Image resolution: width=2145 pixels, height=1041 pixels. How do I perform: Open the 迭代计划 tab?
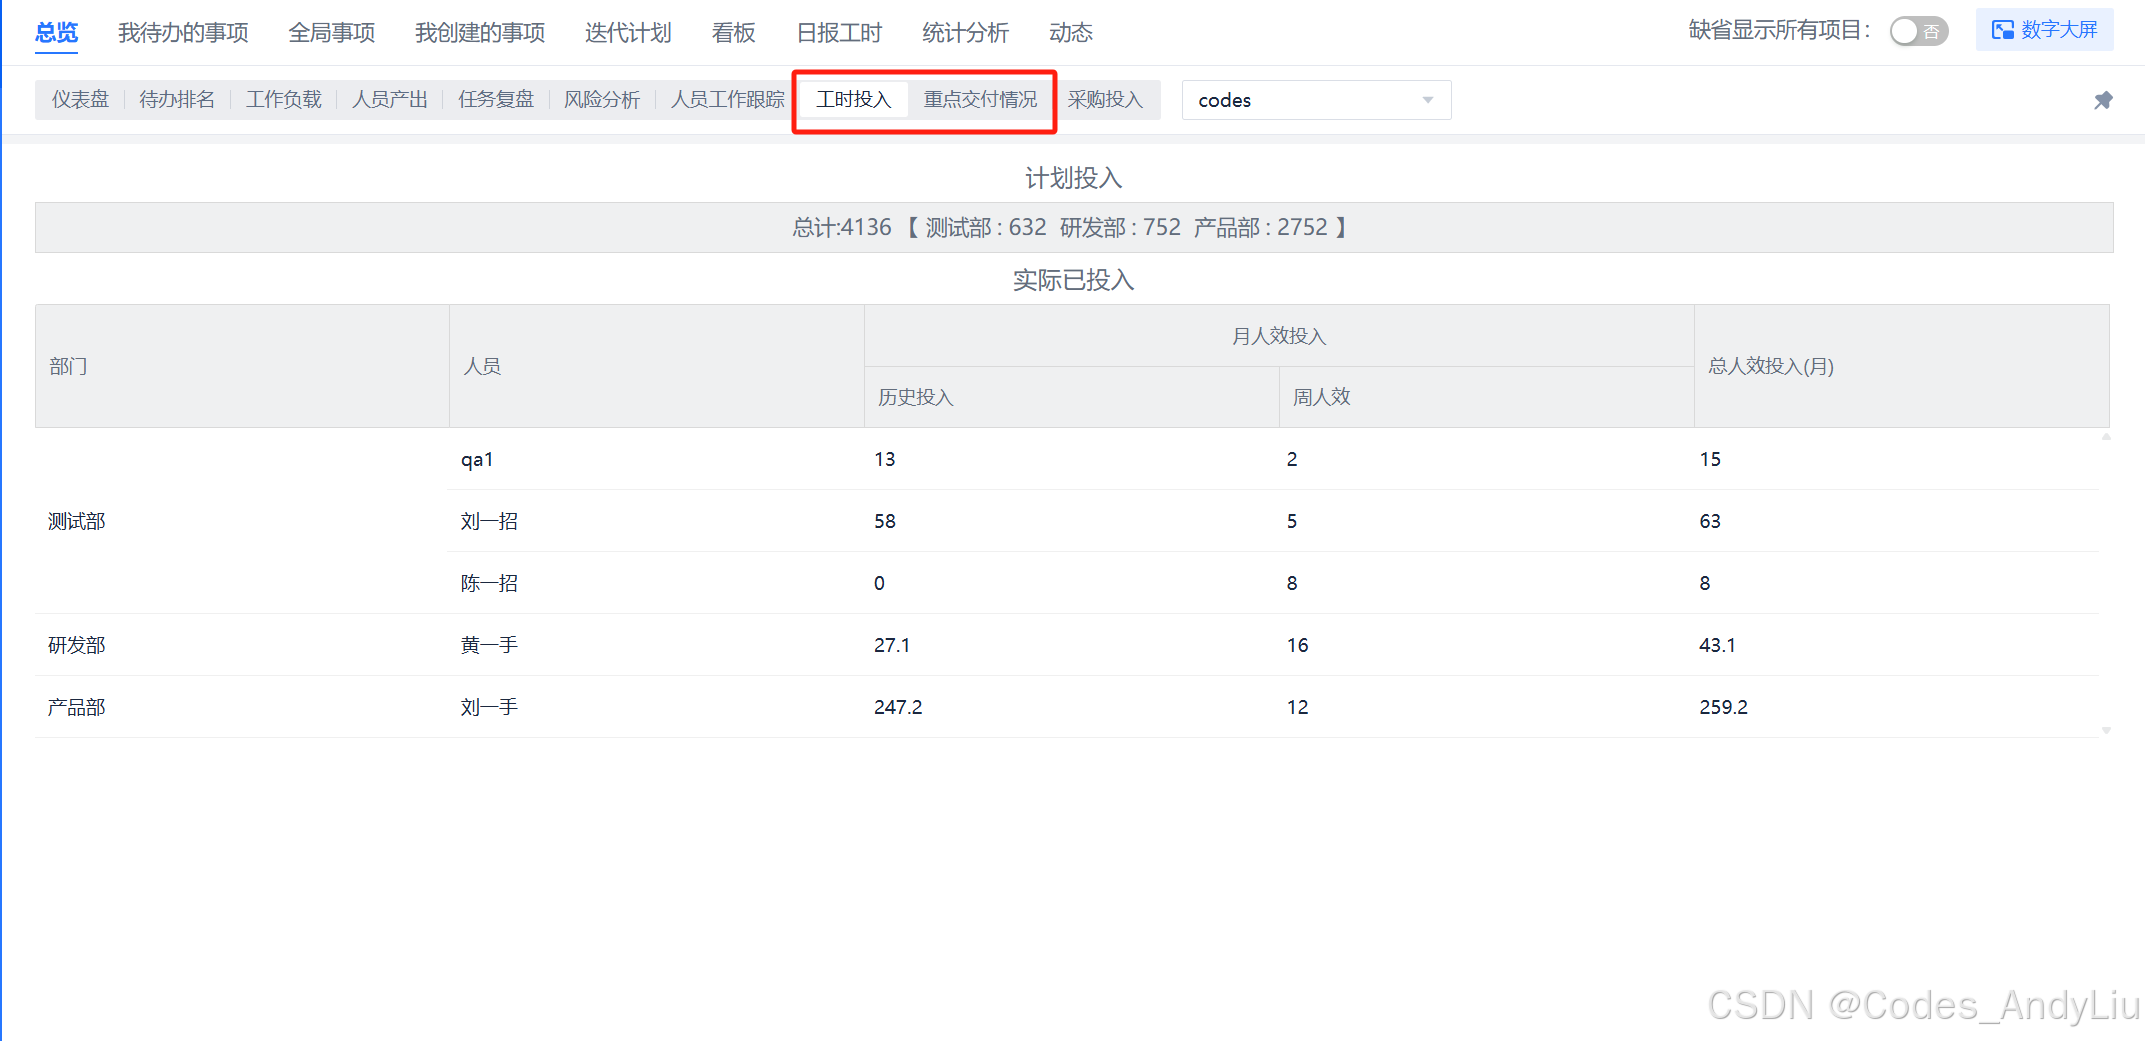click(628, 33)
